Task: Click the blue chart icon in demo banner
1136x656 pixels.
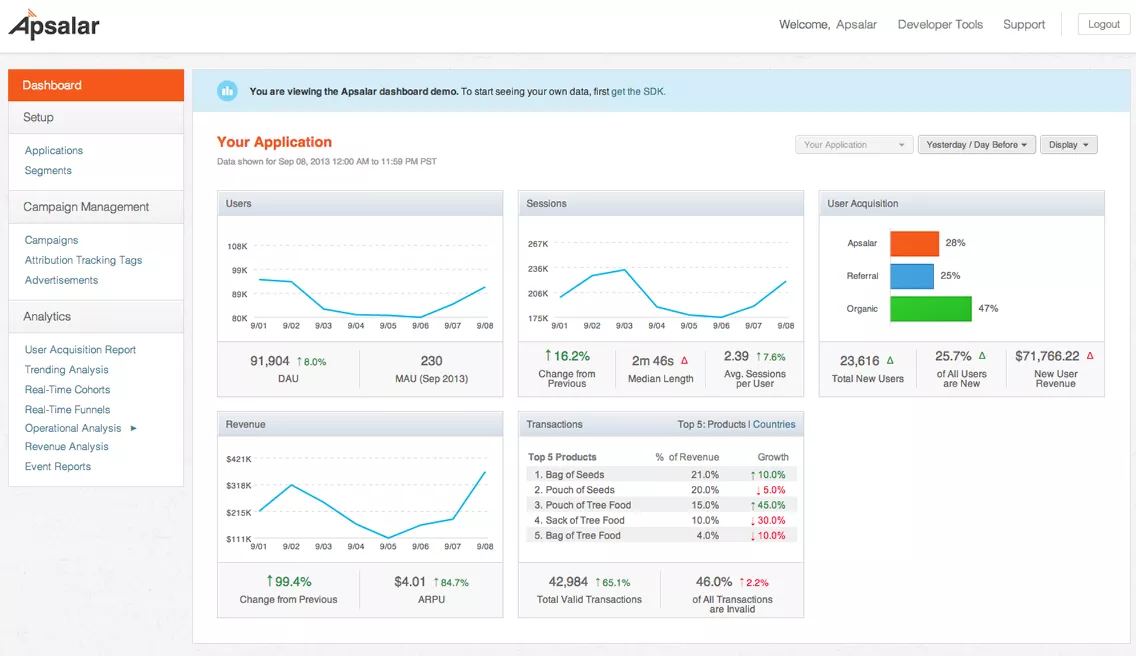Action: click(x=227, y=91)
